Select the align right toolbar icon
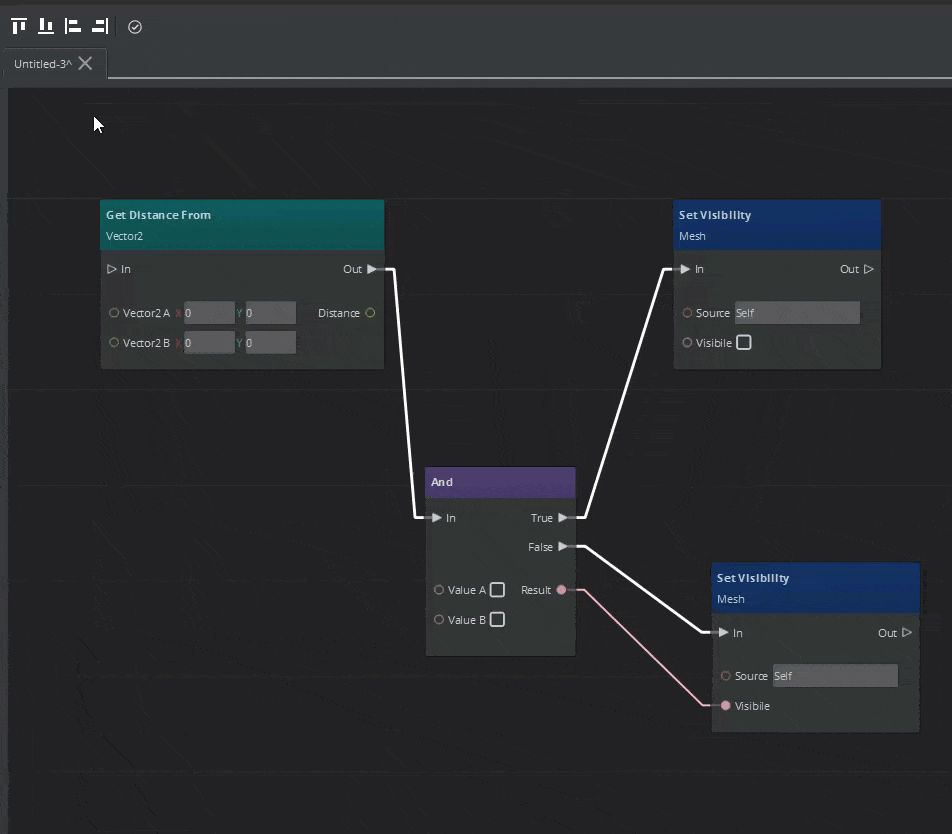Image resolution: width=952 pixels, height=834 pixels. (99, 25)
